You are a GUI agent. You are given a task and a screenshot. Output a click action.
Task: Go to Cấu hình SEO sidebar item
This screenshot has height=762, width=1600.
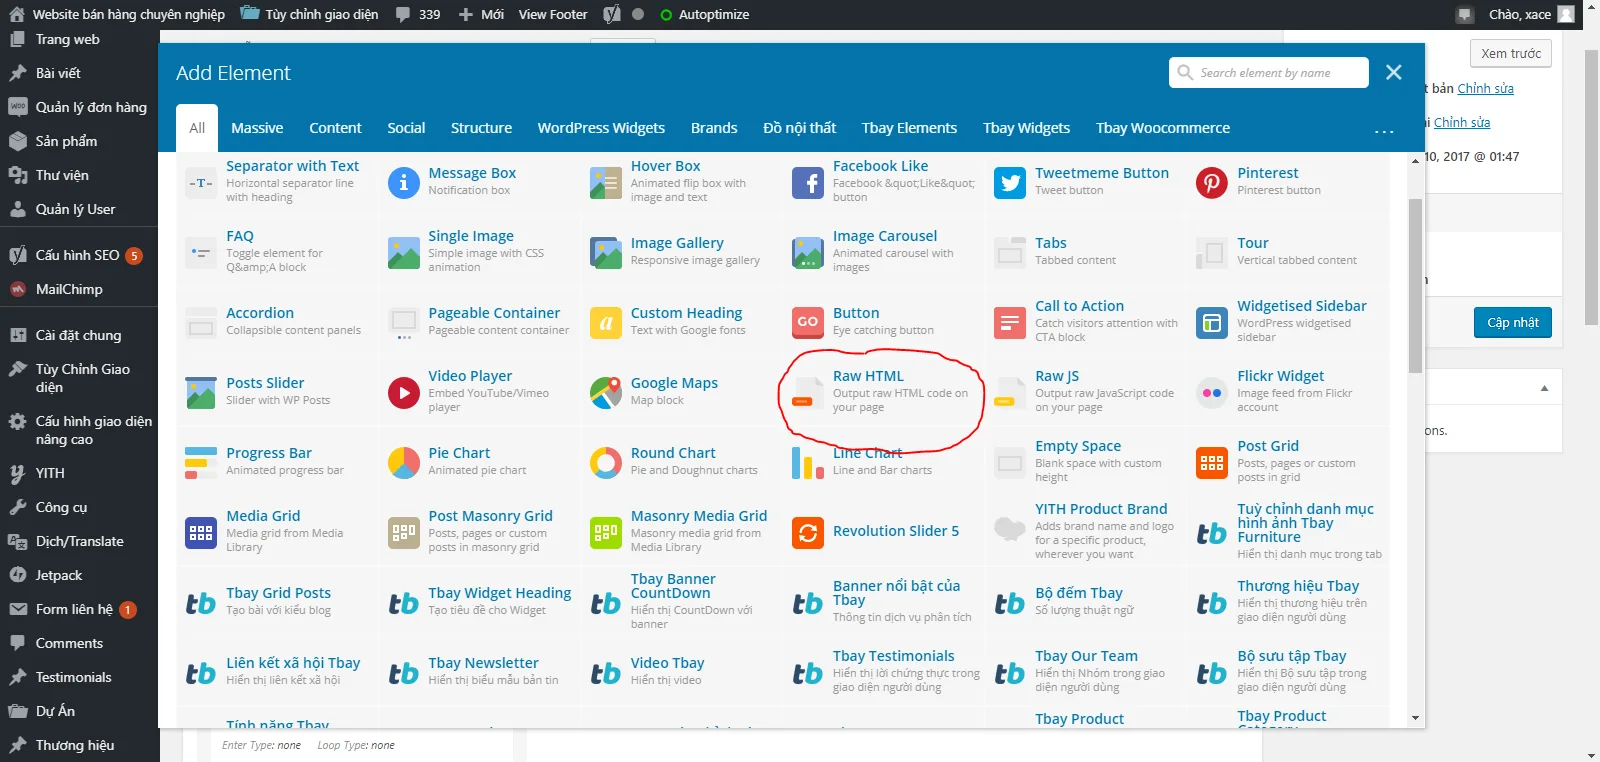80,255
